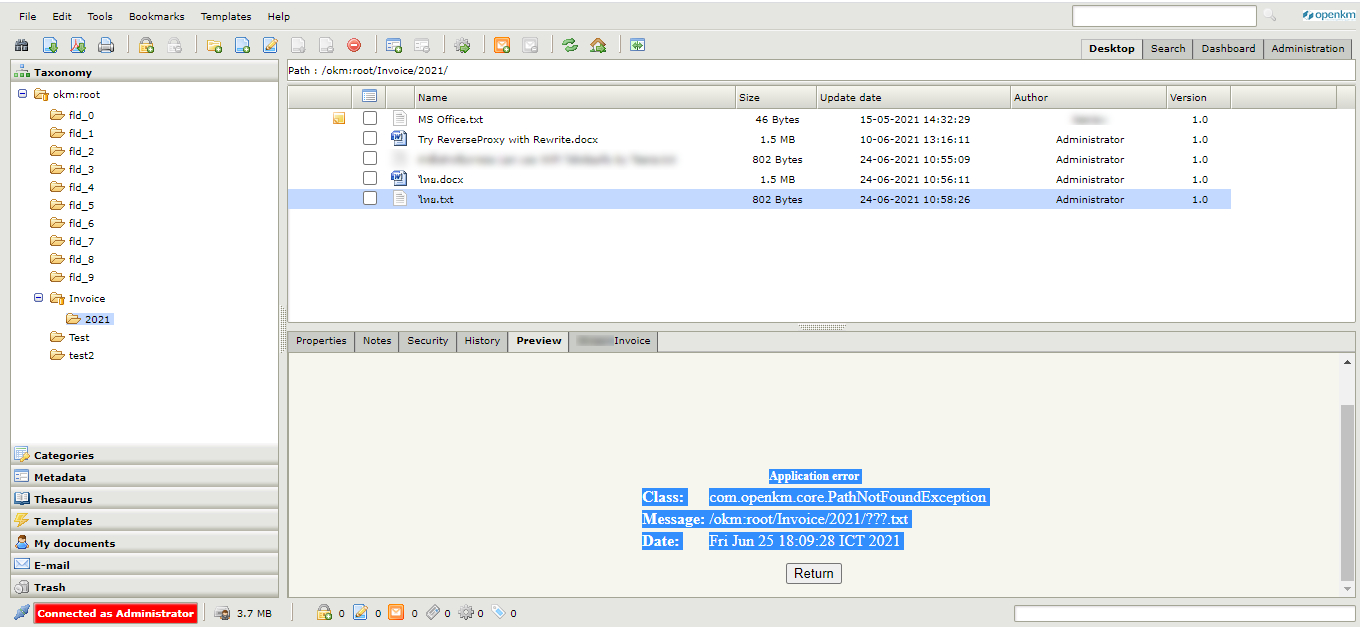Switch to the History tab
The image size is (1360, 627).
(x=482, y=341)
